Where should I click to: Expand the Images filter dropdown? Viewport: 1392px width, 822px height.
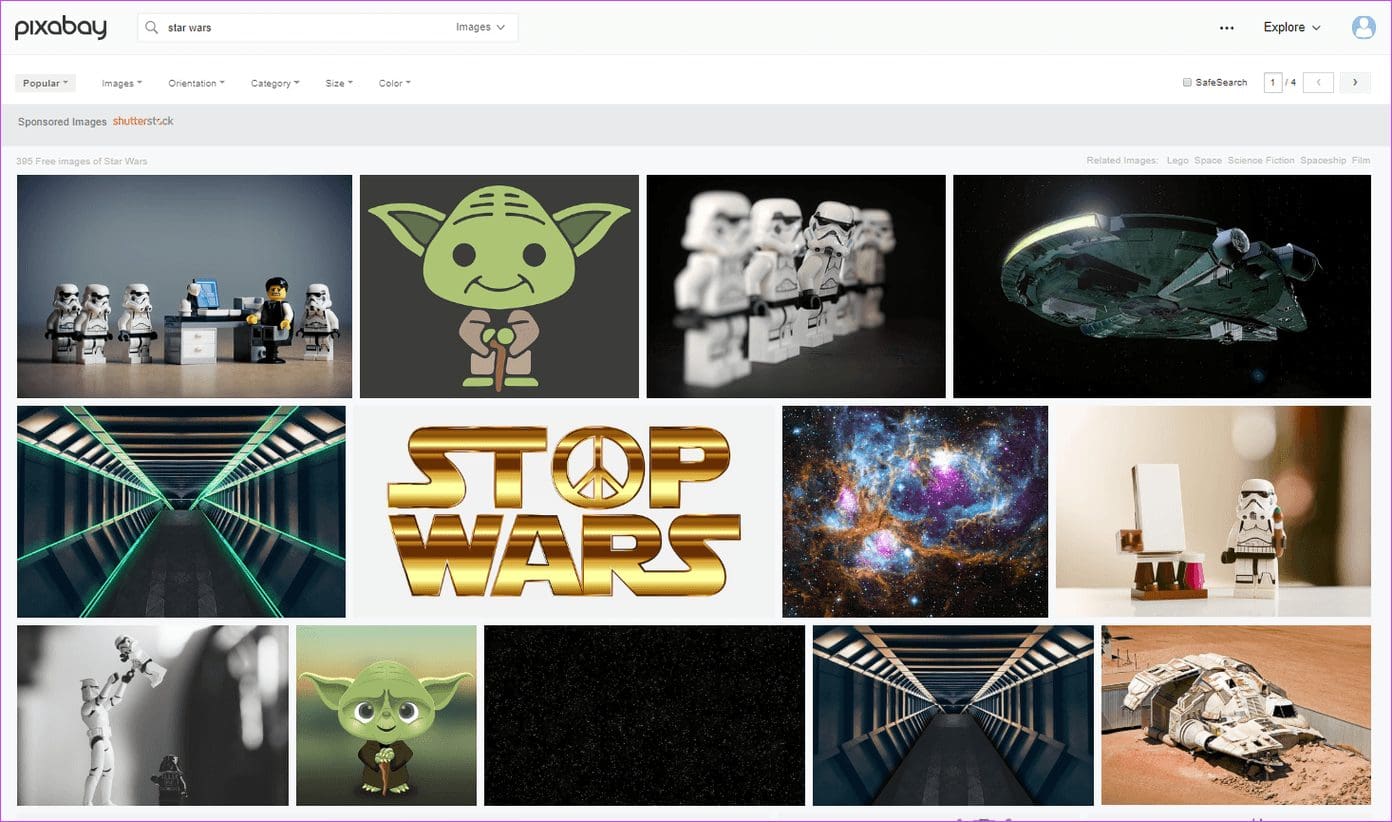pyautogui.click(x=122, y=83)
